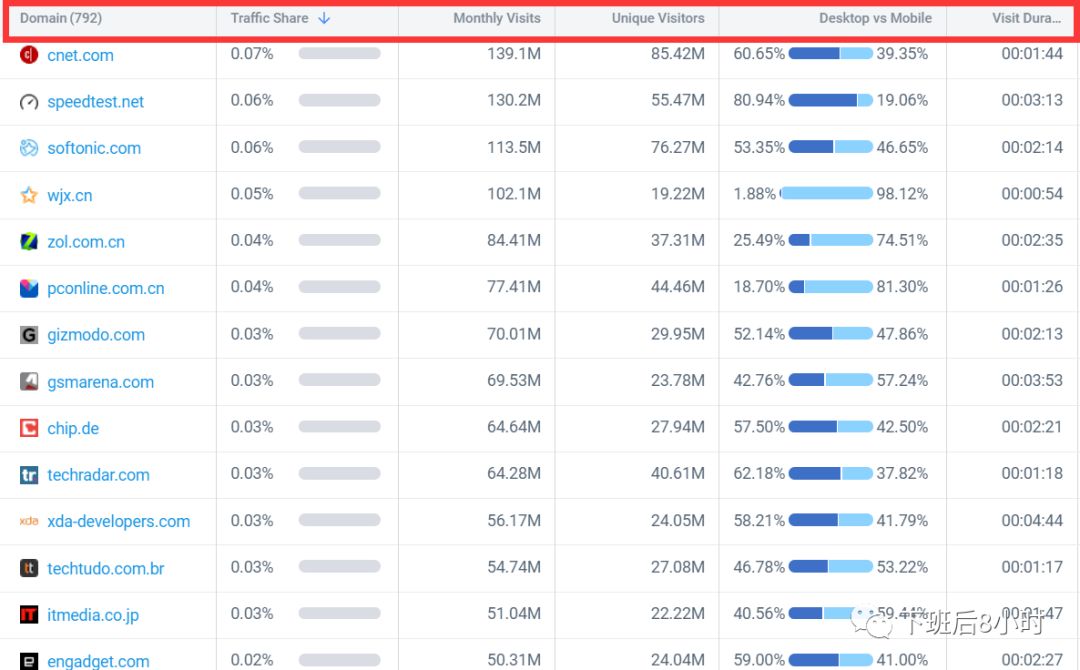Click the 00:02:35 visit duration value
Image resolution: width=1080 pixels, height=670 pixels.
coord(1032,240)
